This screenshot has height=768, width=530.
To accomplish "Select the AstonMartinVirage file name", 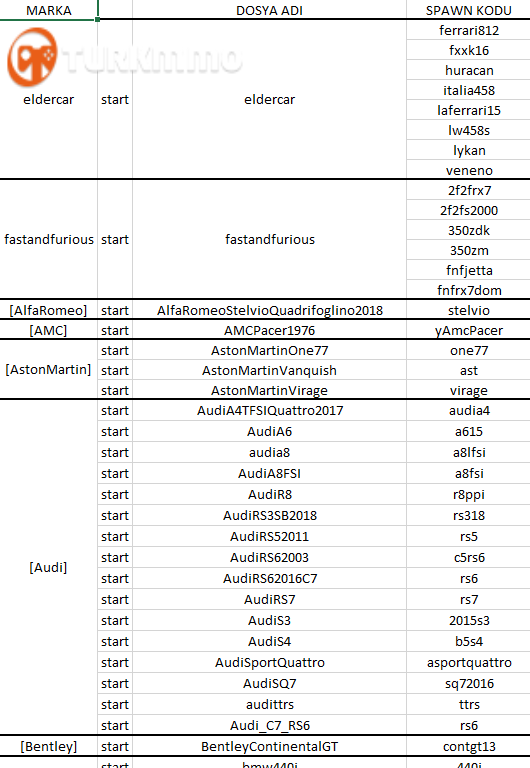I will point(269,390).
